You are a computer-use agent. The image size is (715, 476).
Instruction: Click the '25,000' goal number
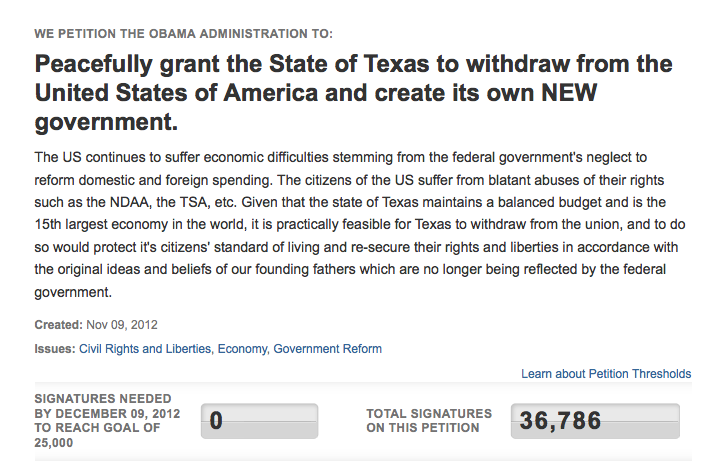click(x=53, y=443)
